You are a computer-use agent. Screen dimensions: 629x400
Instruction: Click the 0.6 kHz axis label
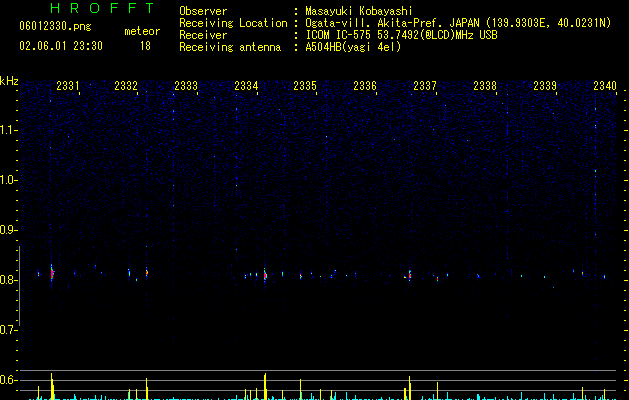pyautogui.click(x=9, y=380)
